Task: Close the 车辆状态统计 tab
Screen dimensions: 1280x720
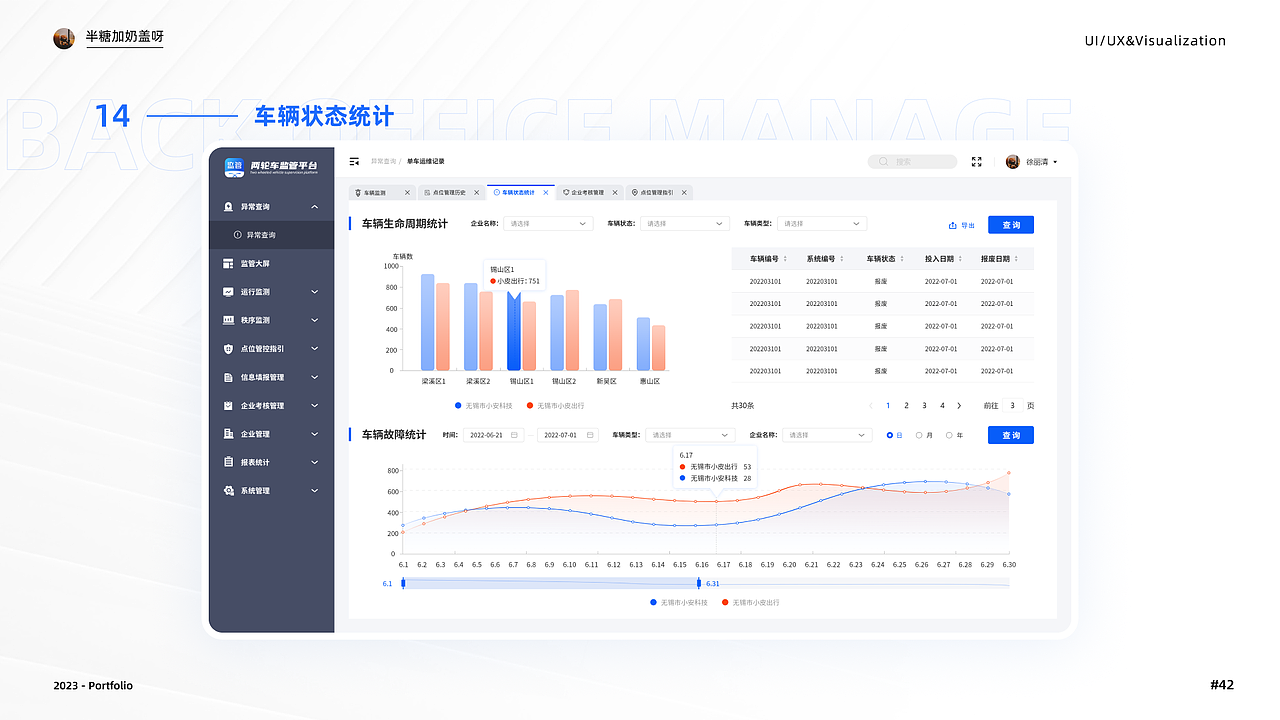Action: coord(546,192)
